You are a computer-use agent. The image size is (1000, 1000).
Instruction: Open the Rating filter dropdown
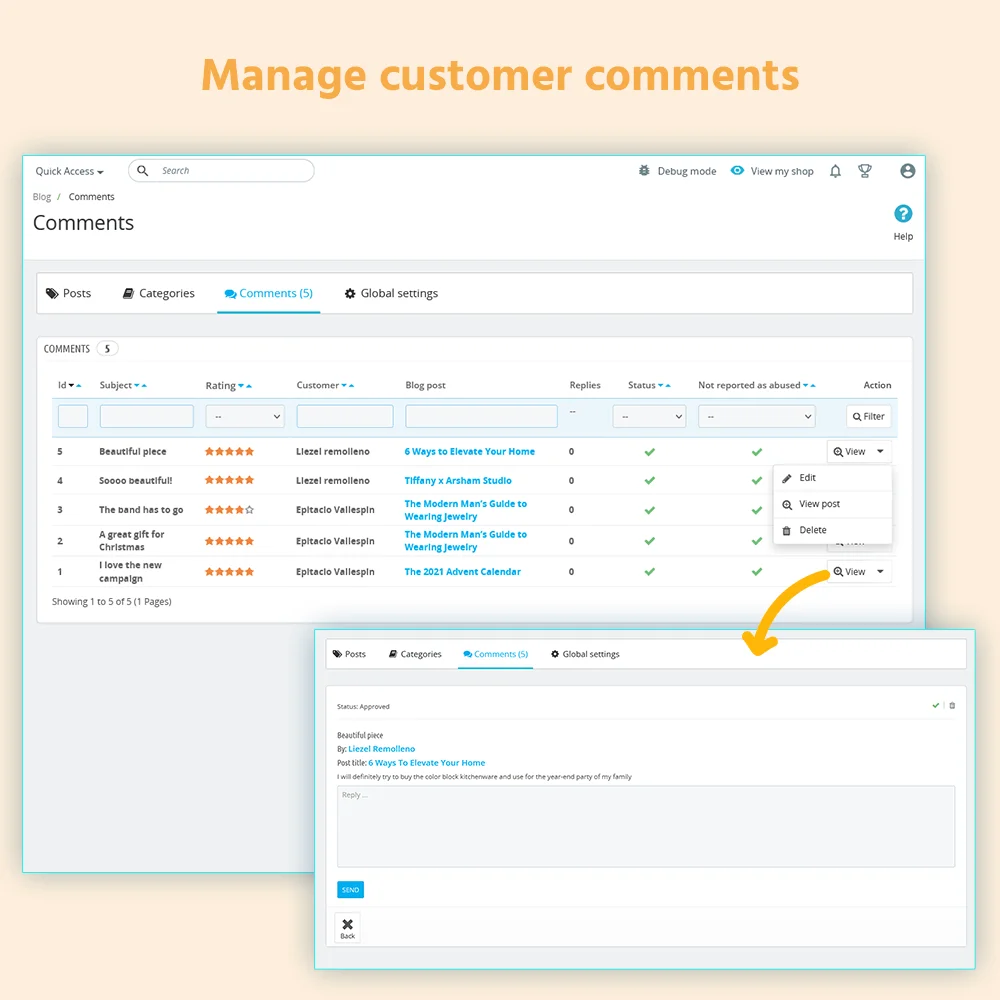point(245,416)
